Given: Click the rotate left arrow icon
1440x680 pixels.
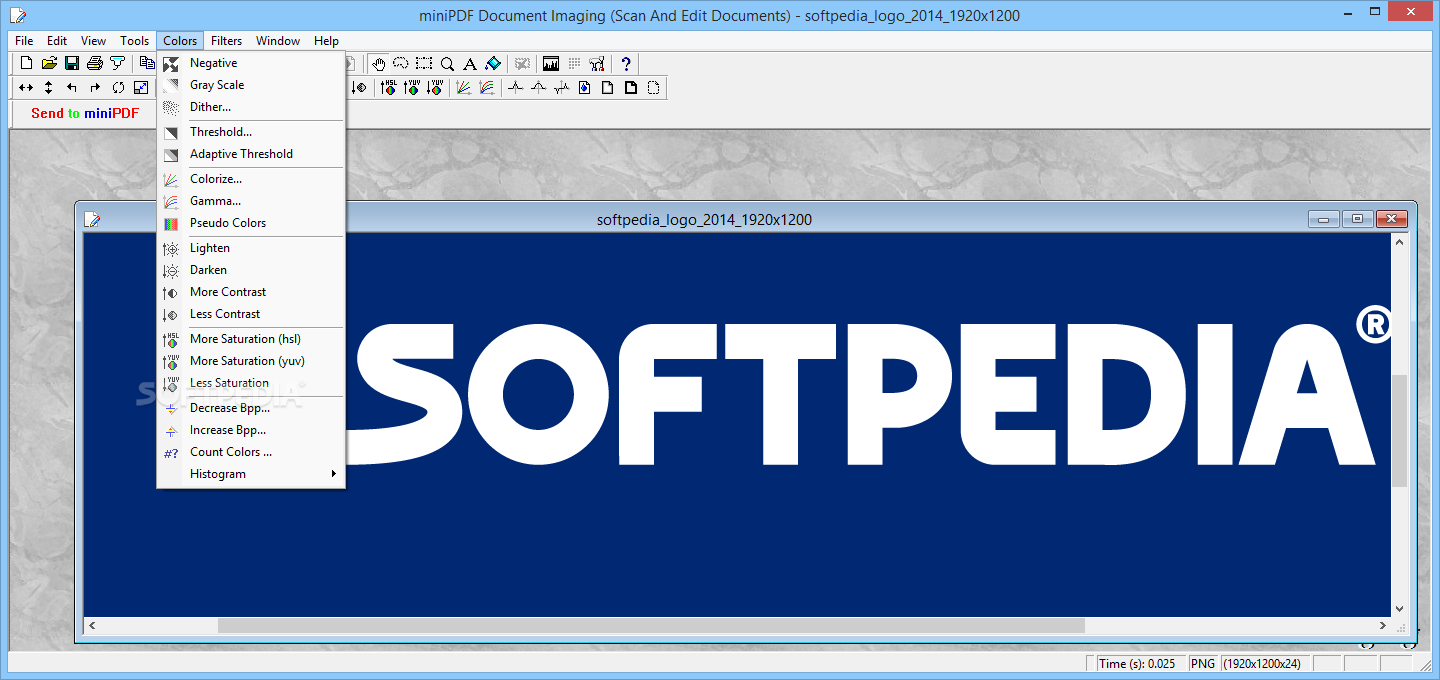Looking at the screenshot, I should click(72, 87).
